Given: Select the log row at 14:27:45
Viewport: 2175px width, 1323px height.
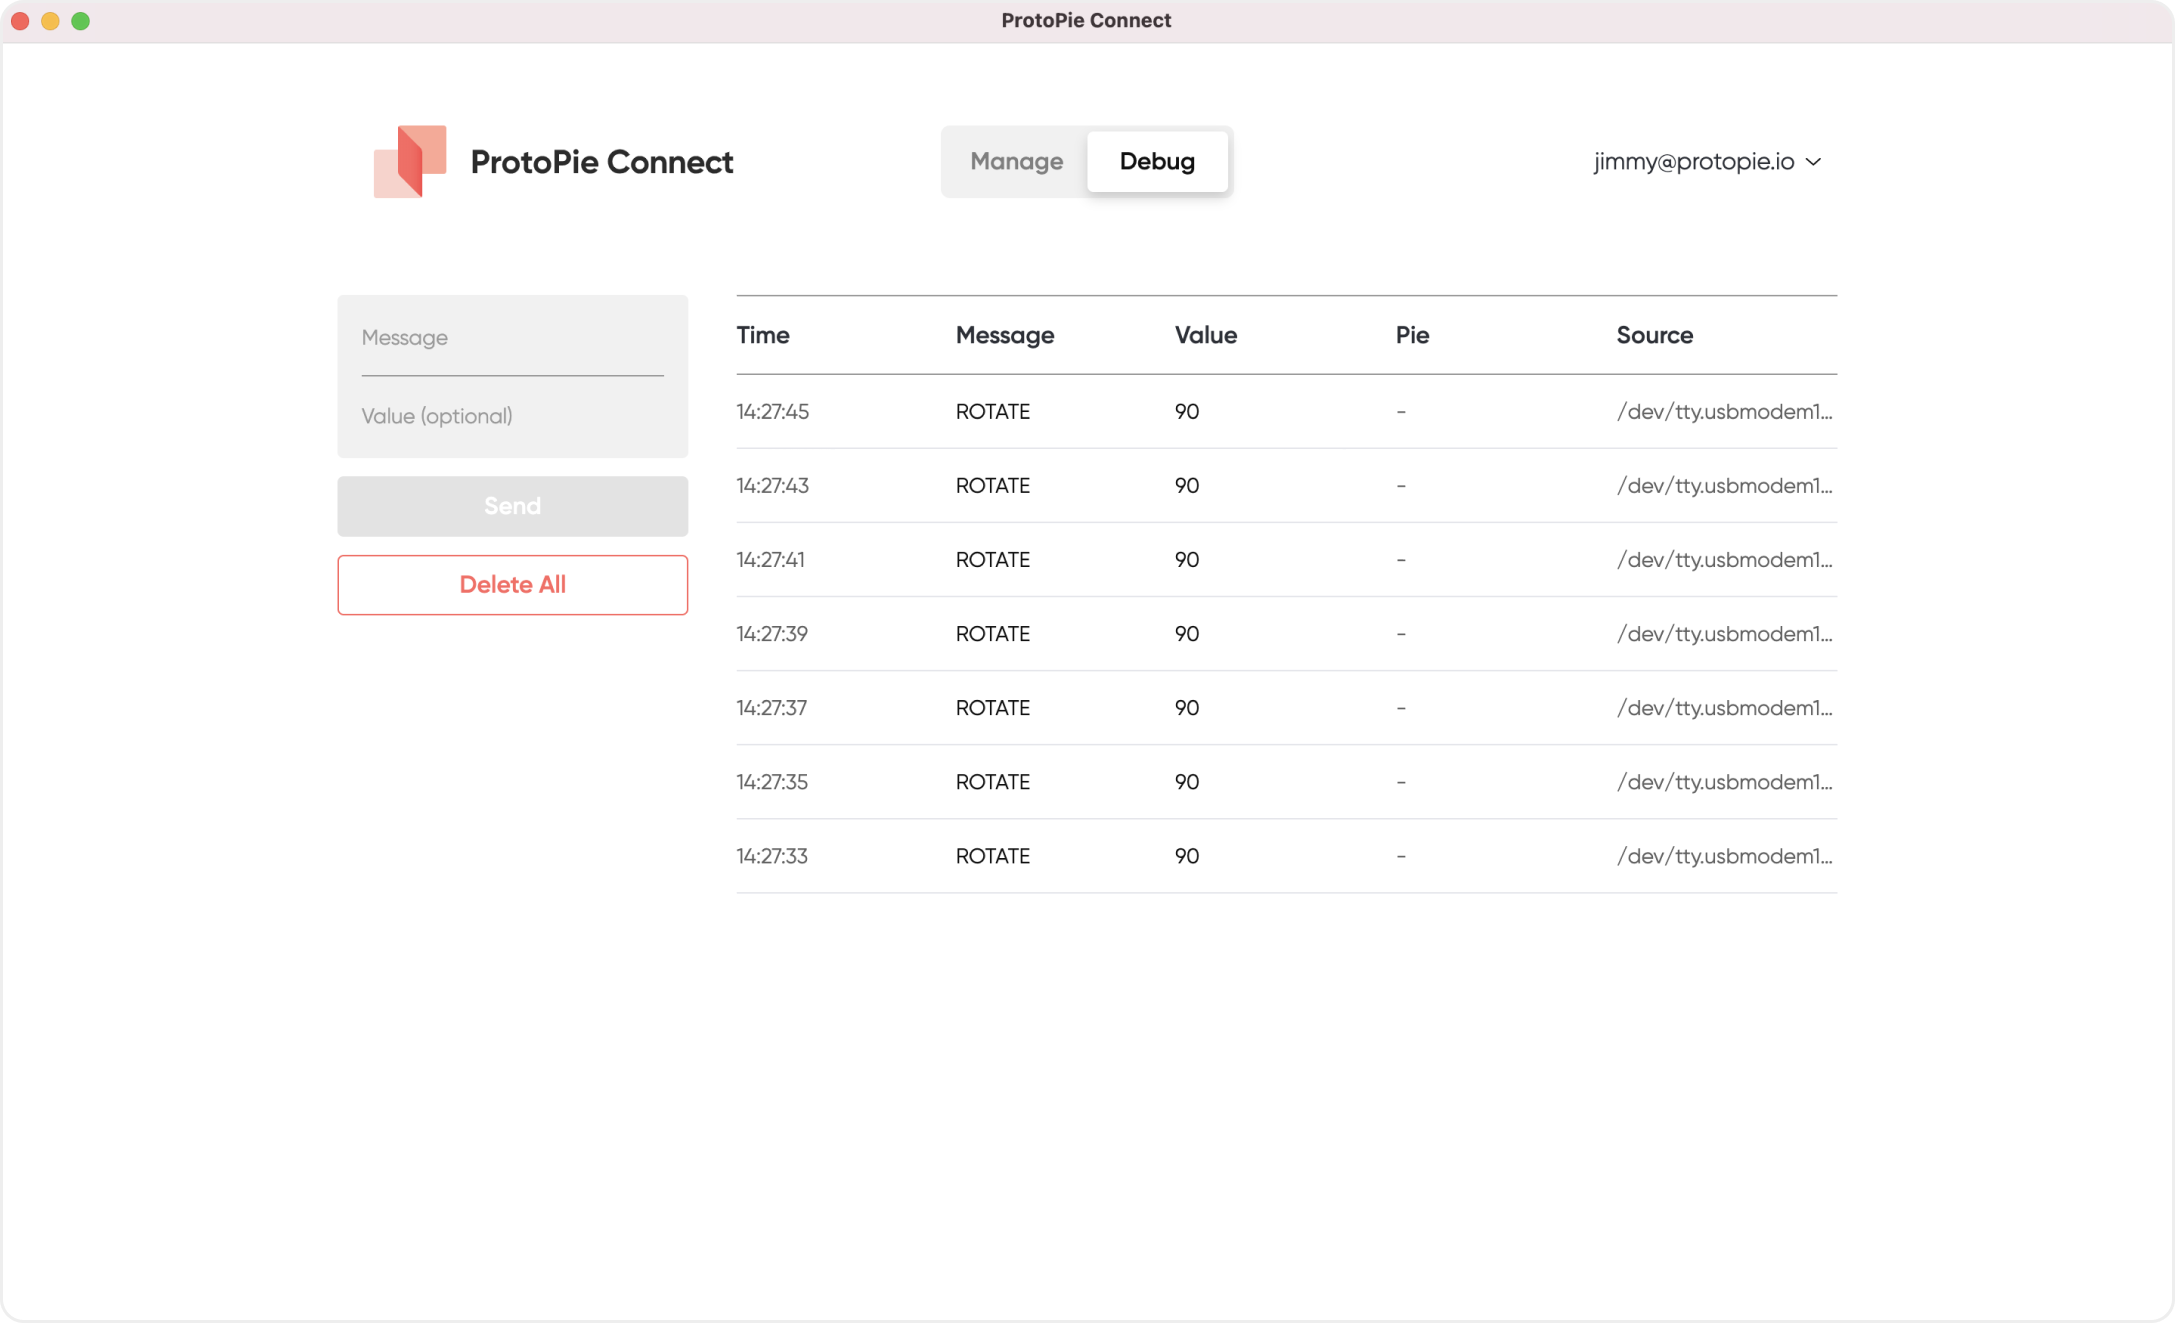Looking at the screenshot, I should [1285, 412].
